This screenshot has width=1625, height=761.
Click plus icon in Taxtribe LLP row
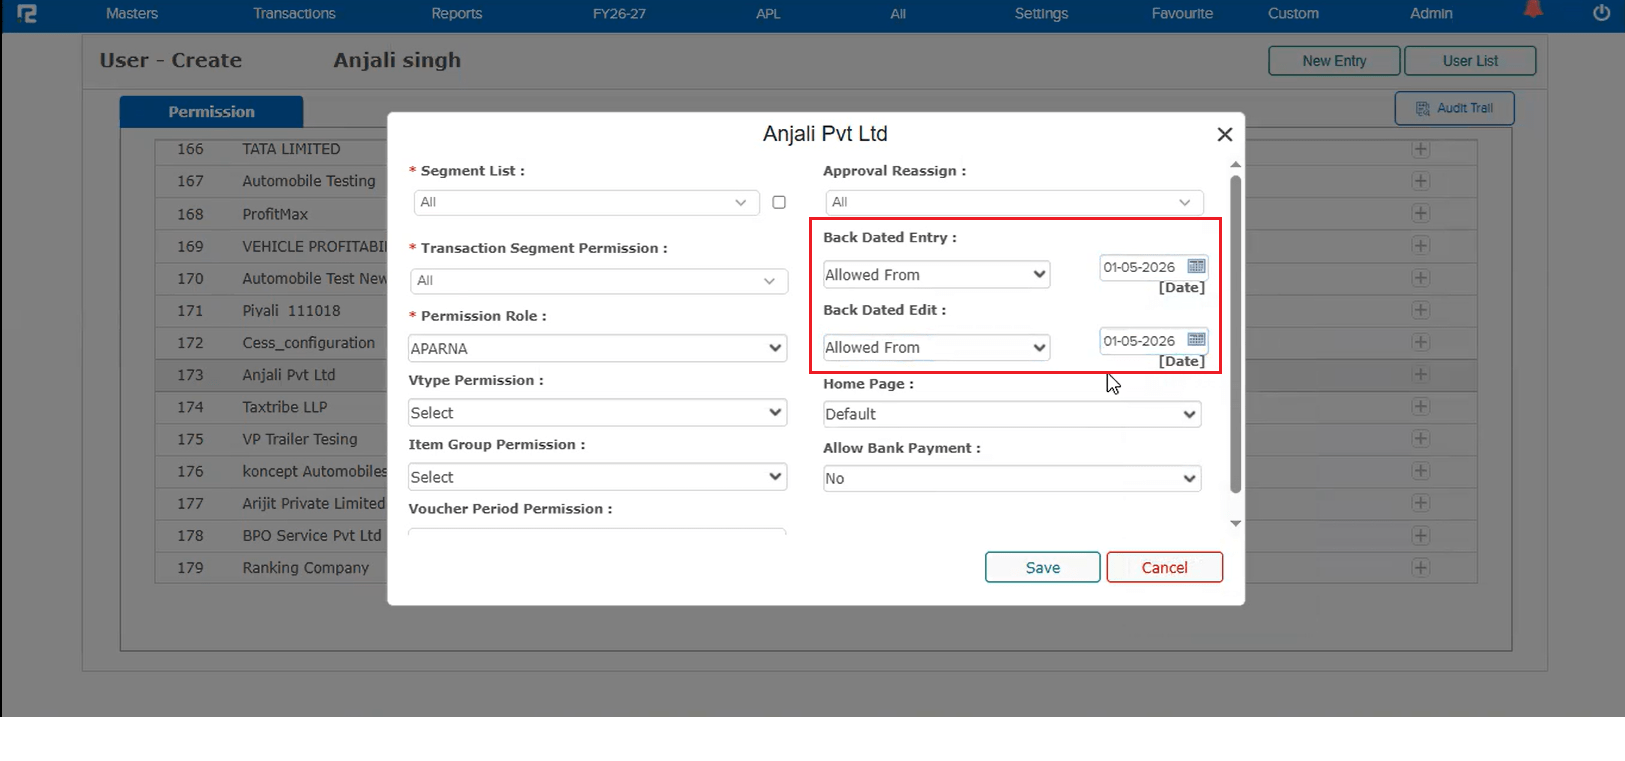tap(1420, 406)
